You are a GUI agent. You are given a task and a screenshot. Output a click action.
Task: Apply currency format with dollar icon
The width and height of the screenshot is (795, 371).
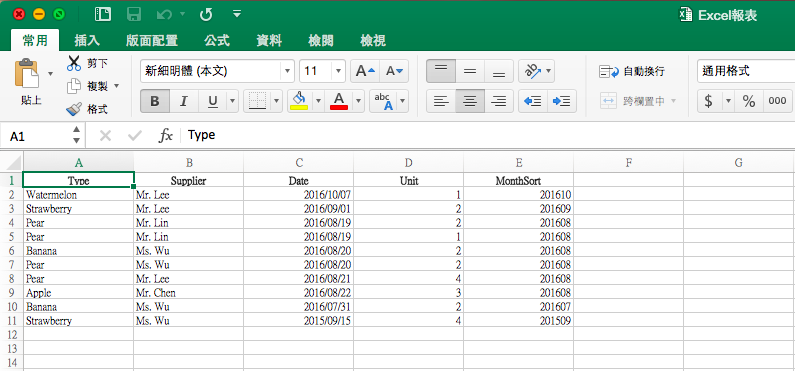tap(709, 101)
